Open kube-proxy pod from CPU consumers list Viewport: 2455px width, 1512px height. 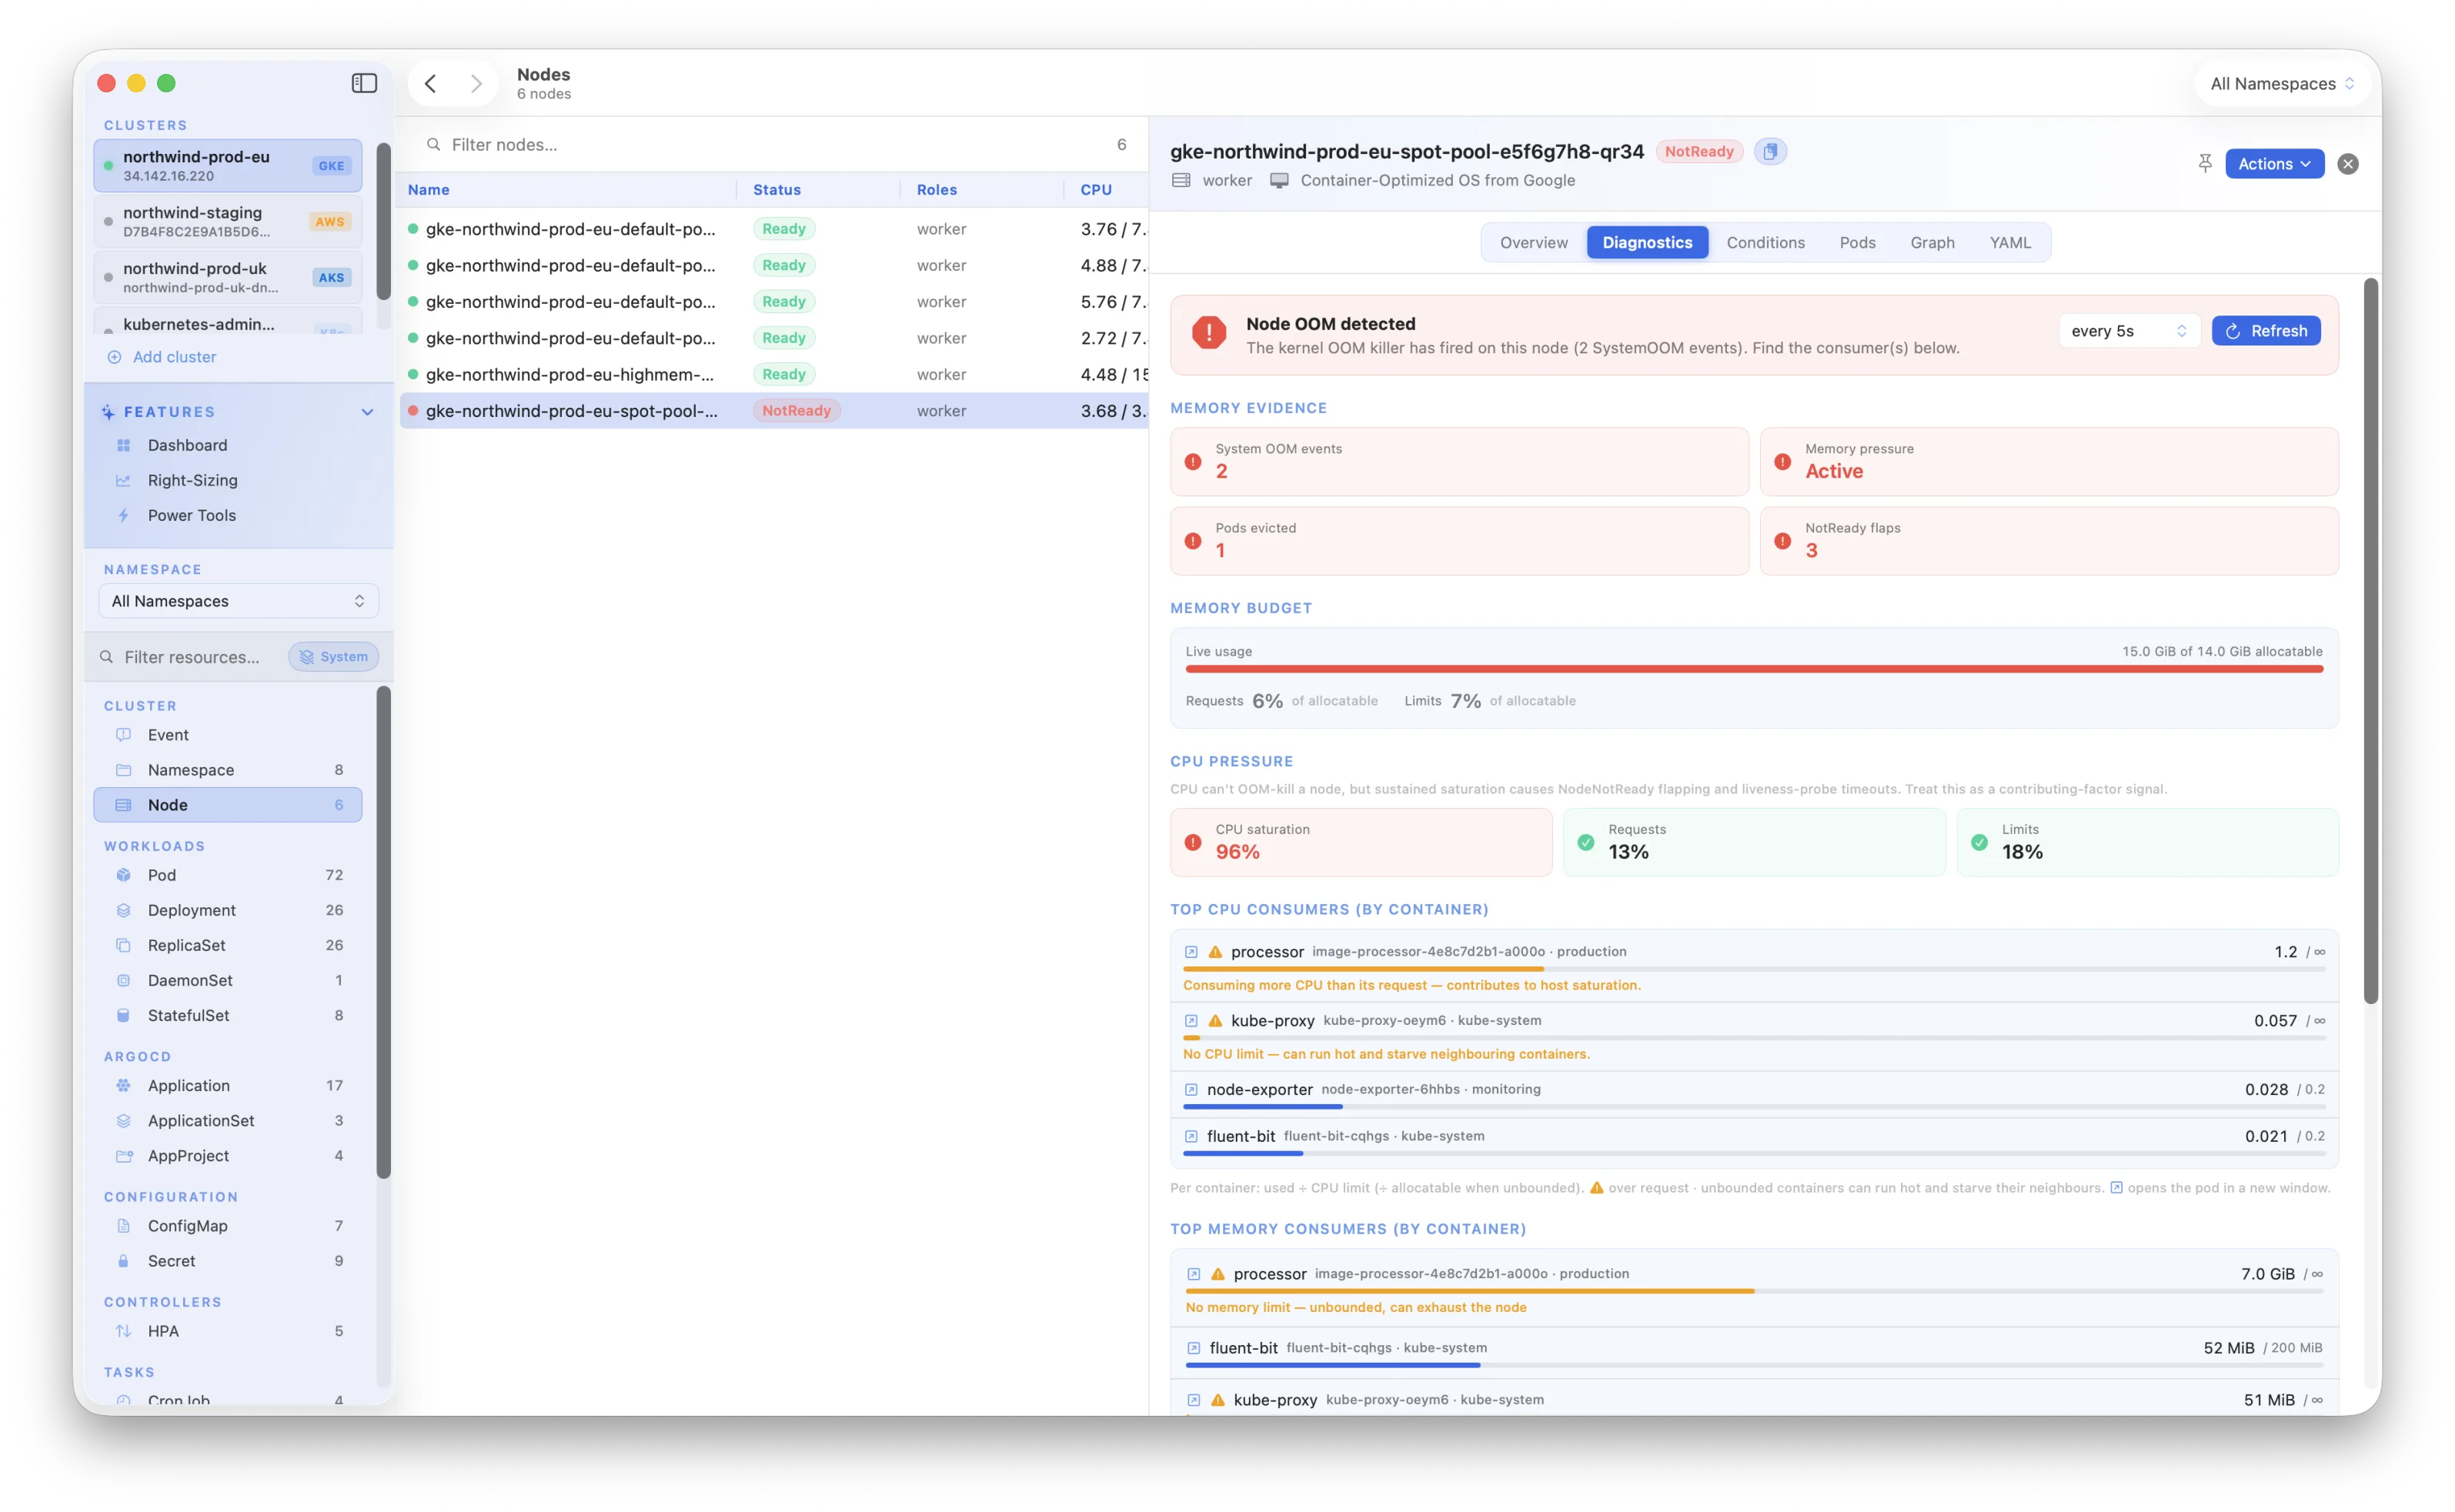tap(1190, 1021)
